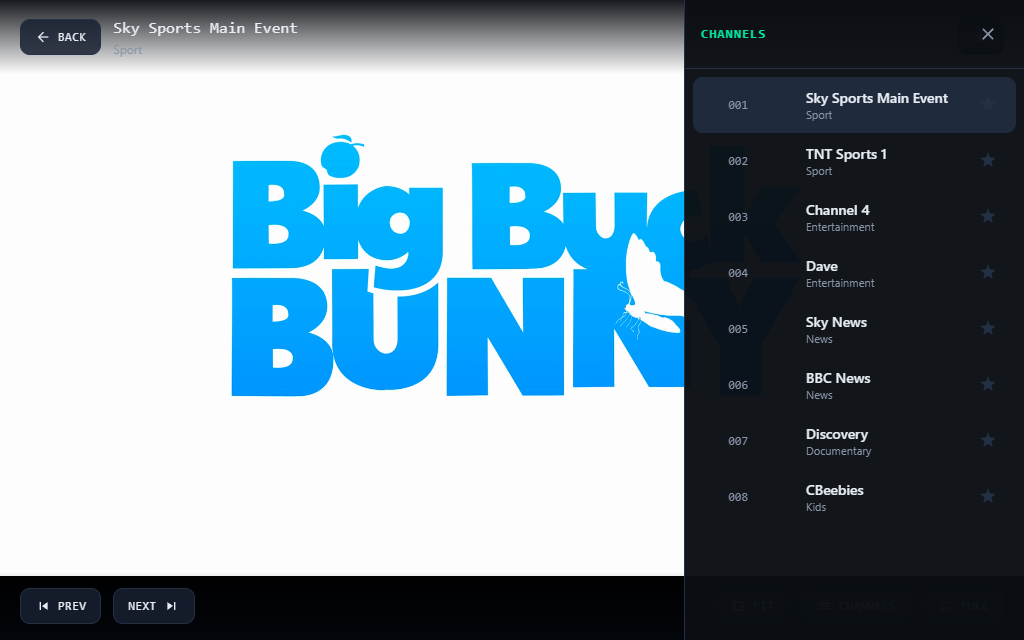The image size is (1024, 640).
Task: Open channel 005 Sky News
Action: pos(854,329)
